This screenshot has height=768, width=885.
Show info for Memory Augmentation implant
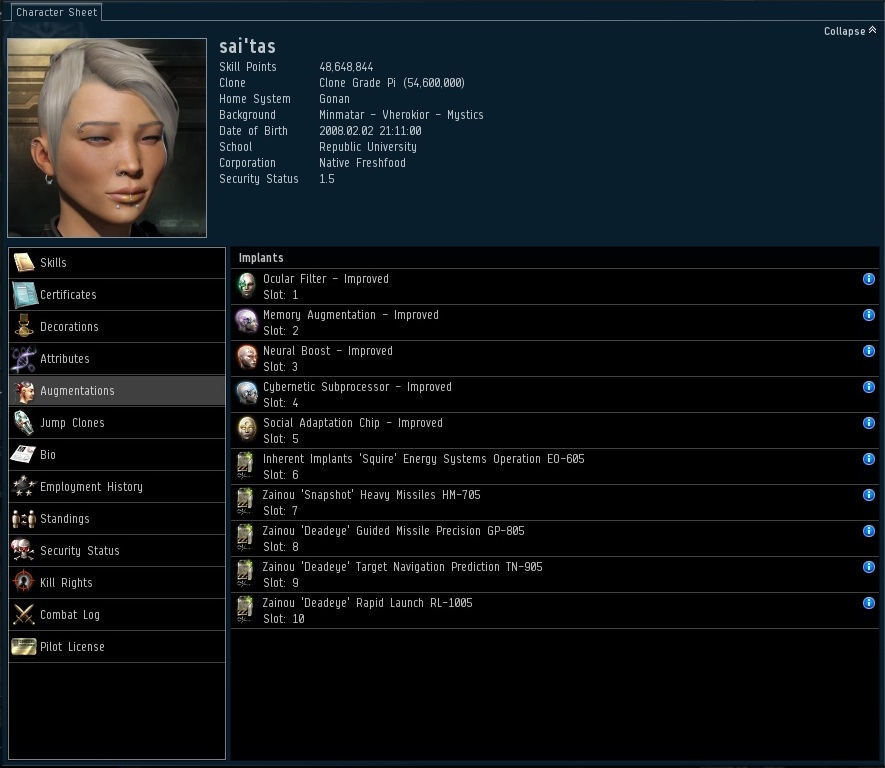tap(869, 315)
